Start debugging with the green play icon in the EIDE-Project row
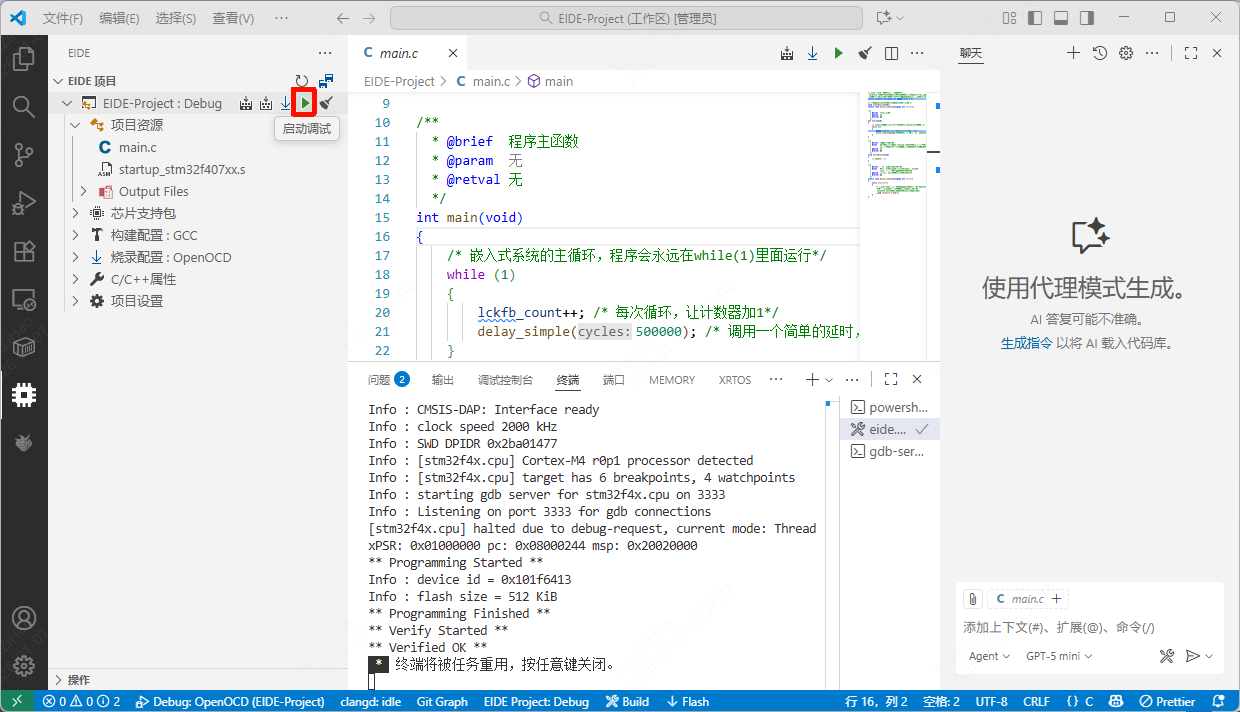1240x712 pixels. 305,103
